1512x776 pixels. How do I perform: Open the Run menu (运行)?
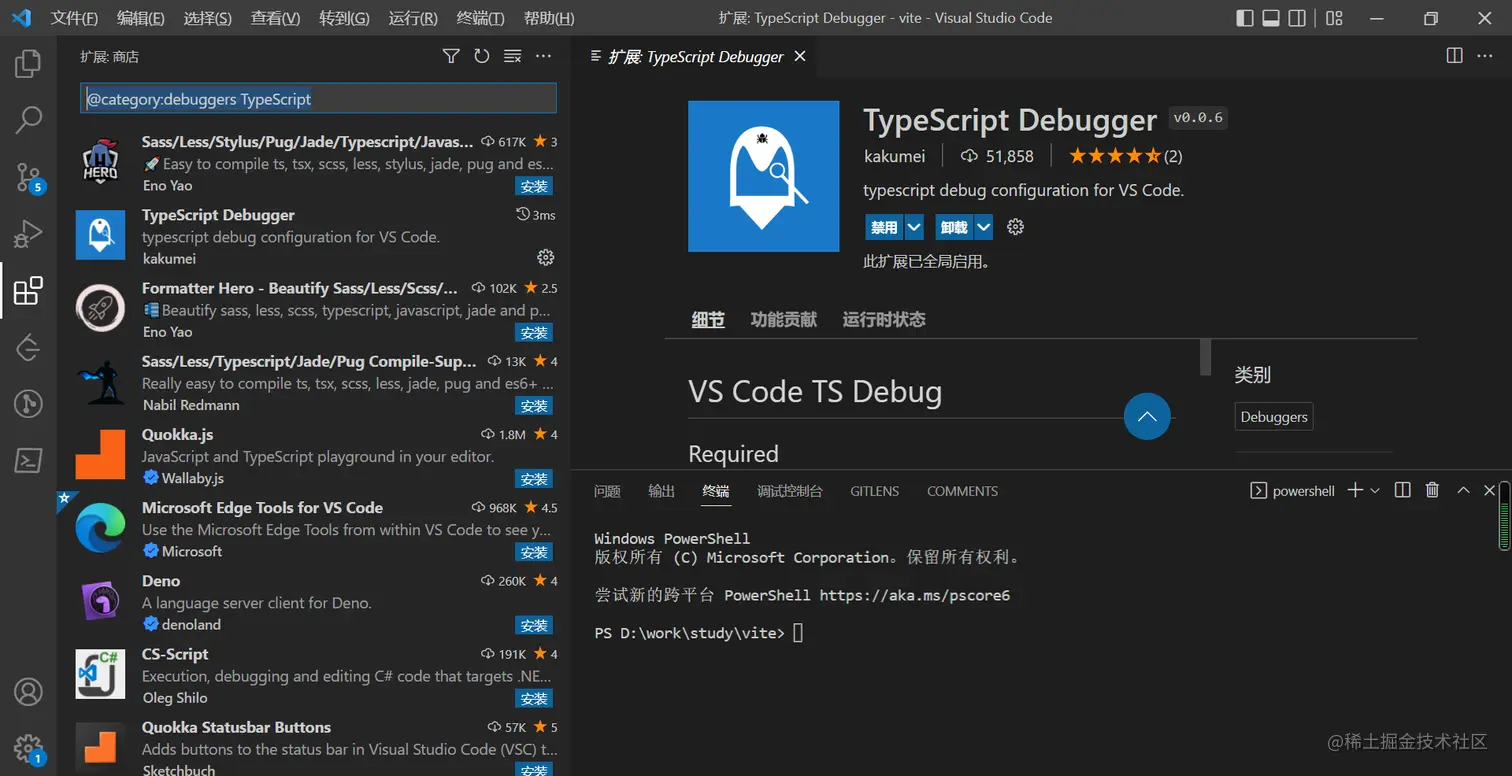coord(413,18)
